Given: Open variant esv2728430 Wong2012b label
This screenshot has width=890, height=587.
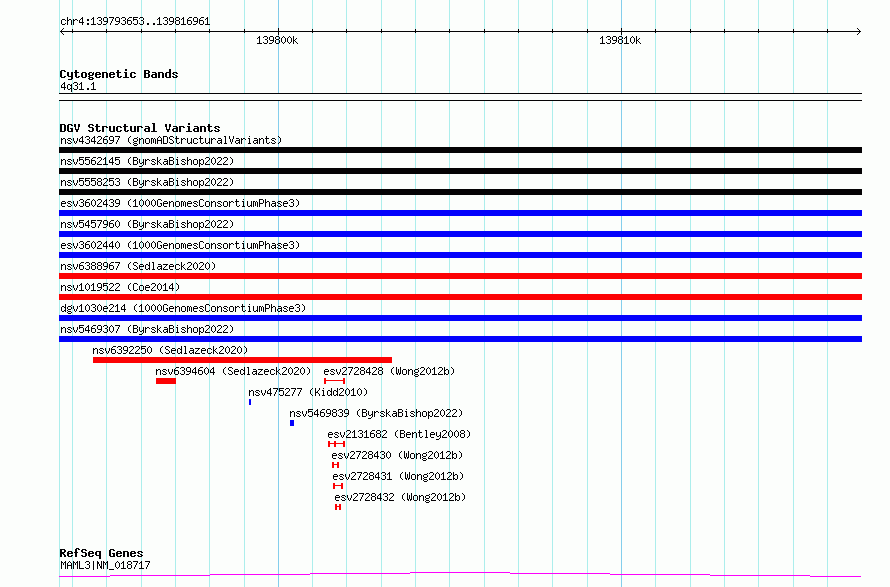Looking at the screenshot, I should (397, 455).
